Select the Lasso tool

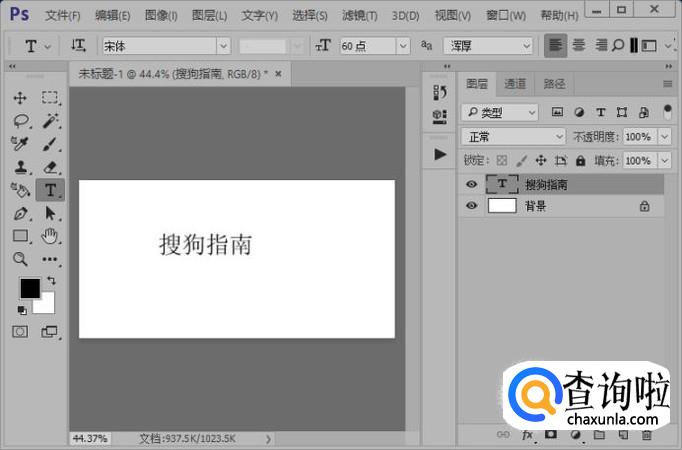[x=20, y=120]
